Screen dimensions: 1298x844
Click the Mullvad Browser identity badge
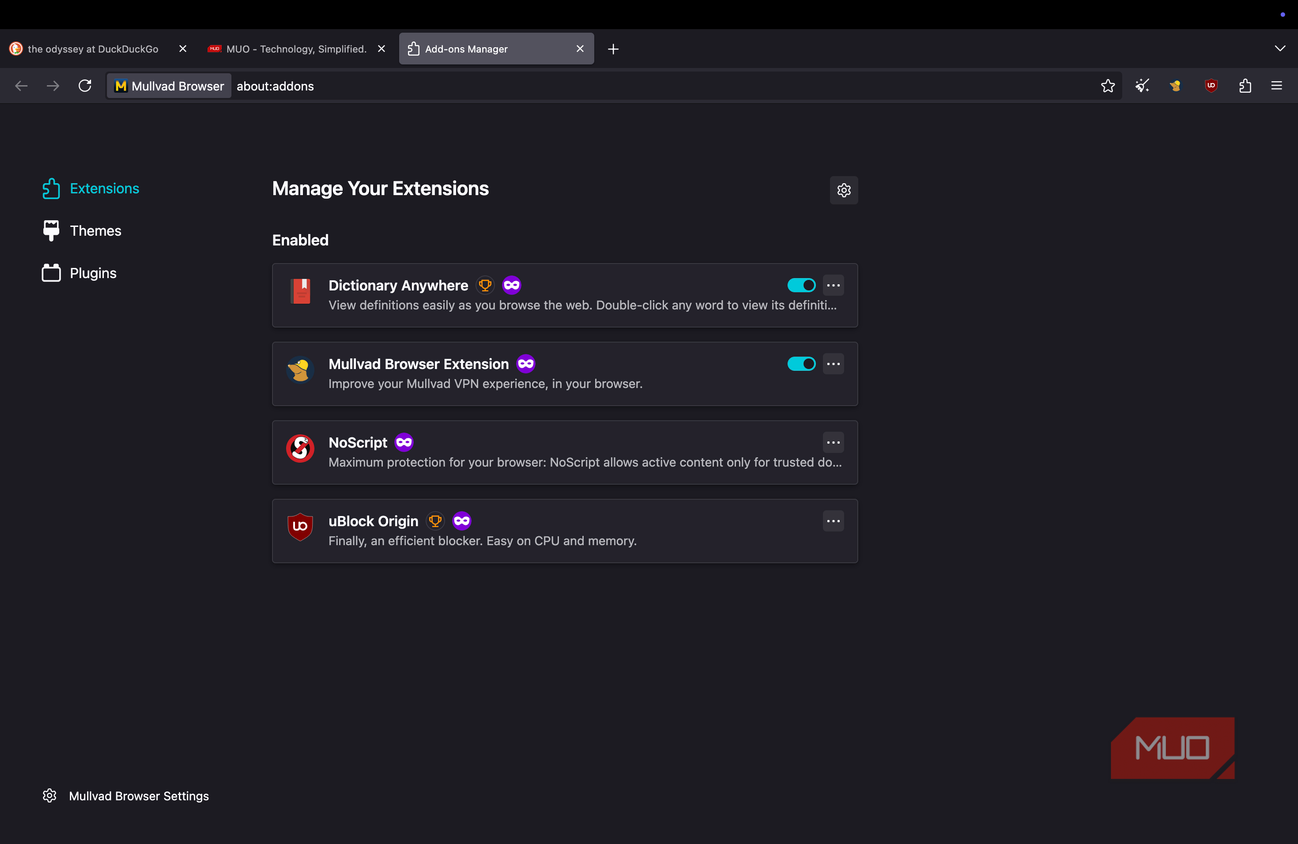tap(170, 86)
